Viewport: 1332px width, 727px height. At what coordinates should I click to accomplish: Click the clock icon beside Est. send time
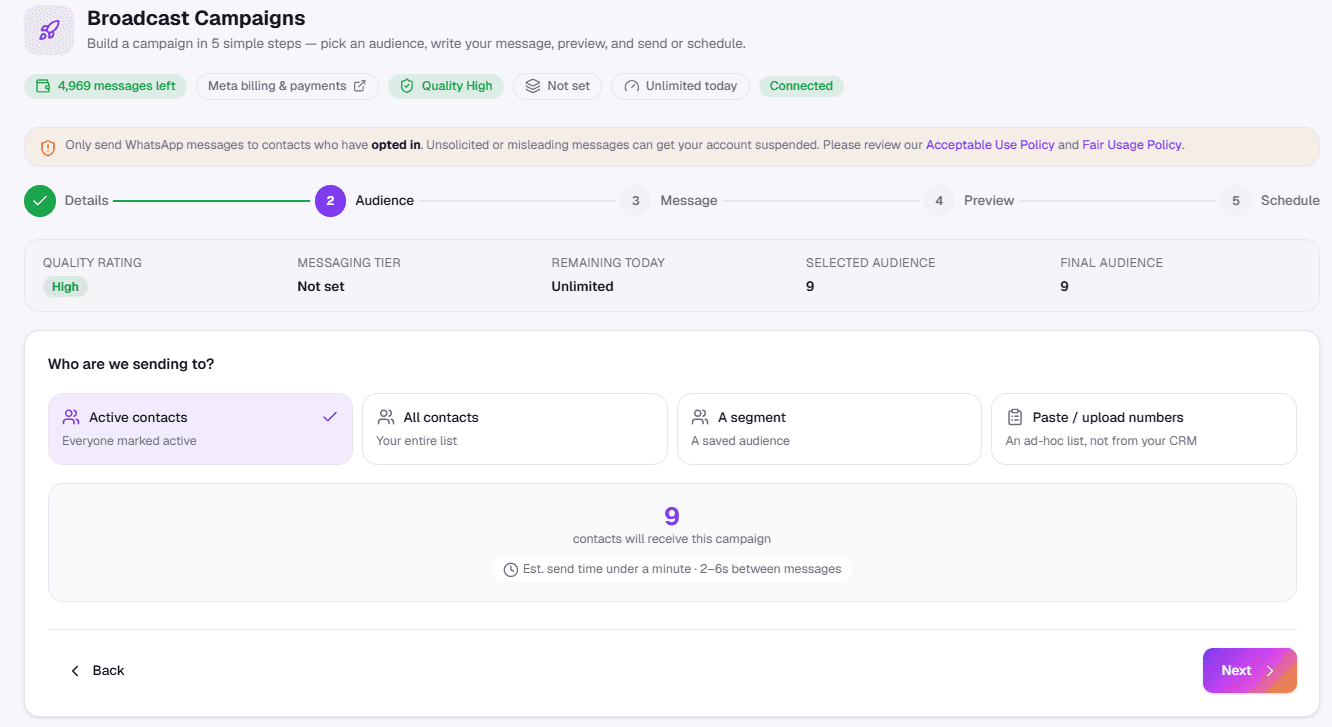pyautogui.click(x=511, y=570)
